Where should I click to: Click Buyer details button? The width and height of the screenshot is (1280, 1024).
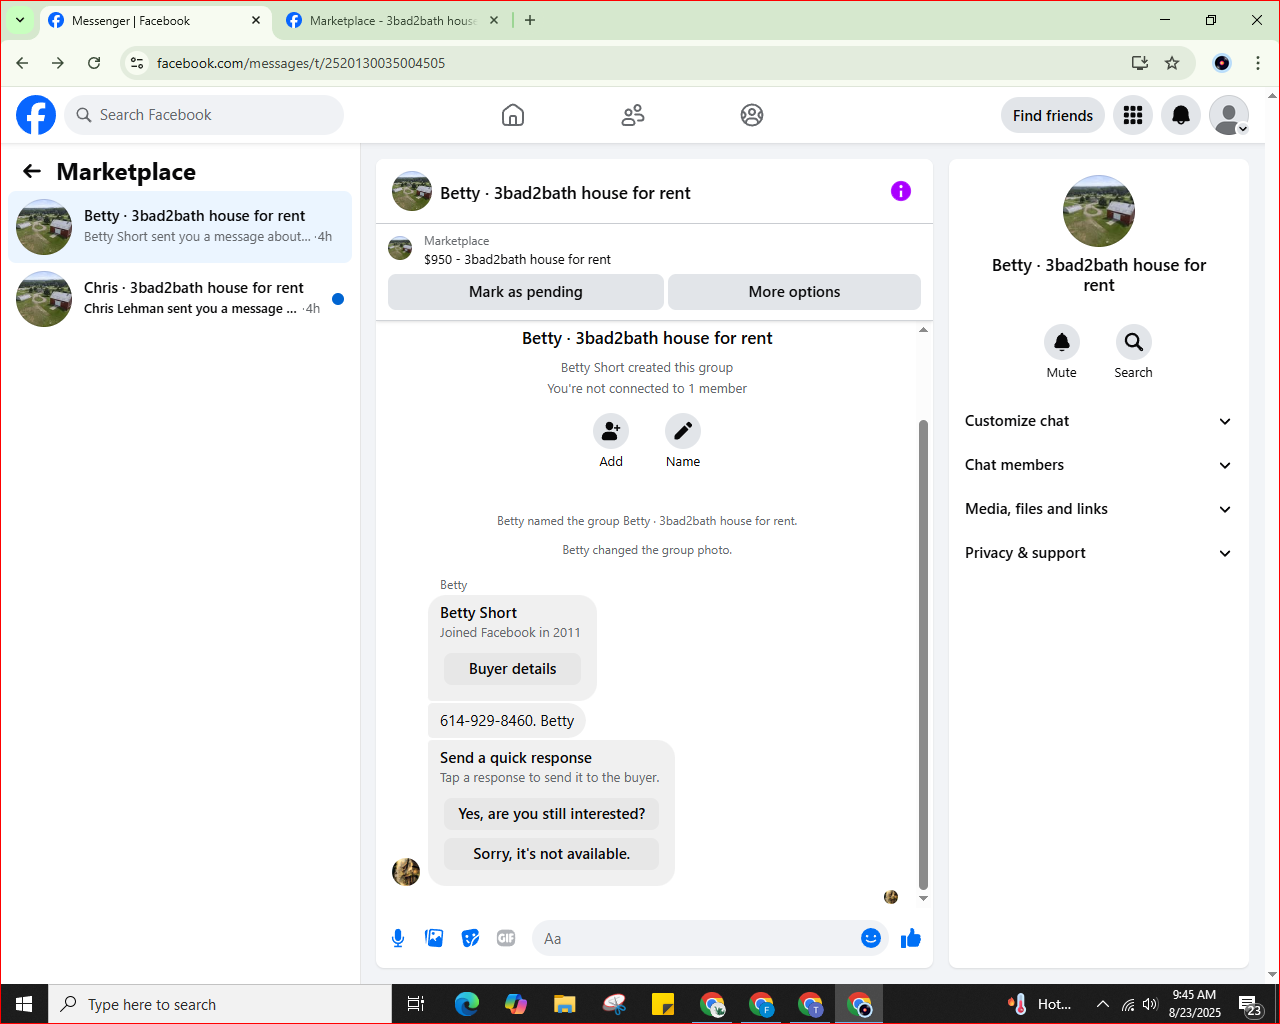(x=512, y=669)
